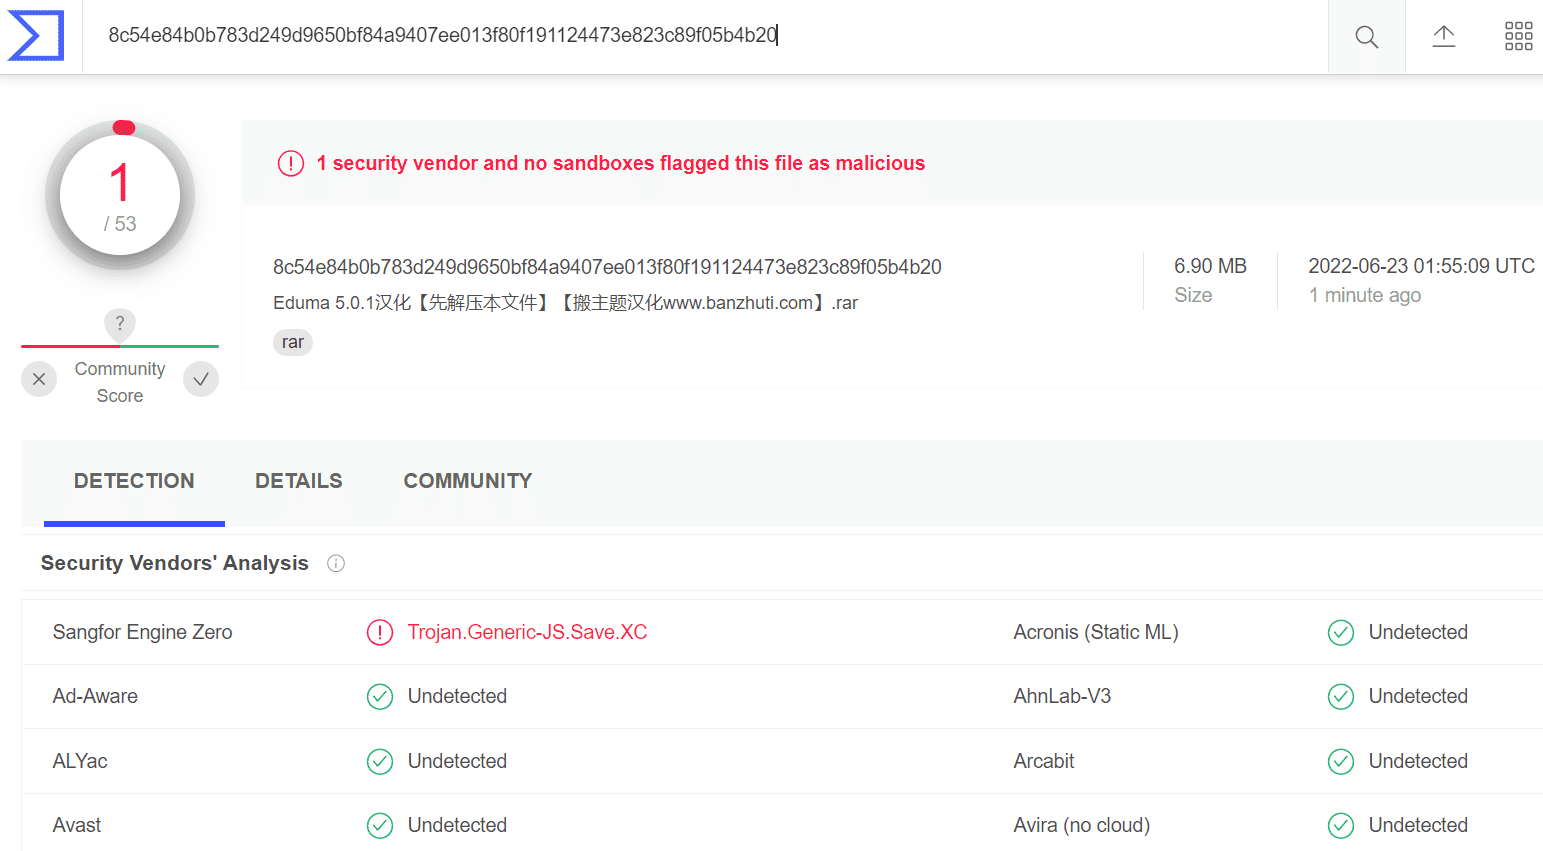Image resolution: width=1543 pixels, height=851 pixels.
Task: Click the file hash text in summary
Action: (607, 267)
